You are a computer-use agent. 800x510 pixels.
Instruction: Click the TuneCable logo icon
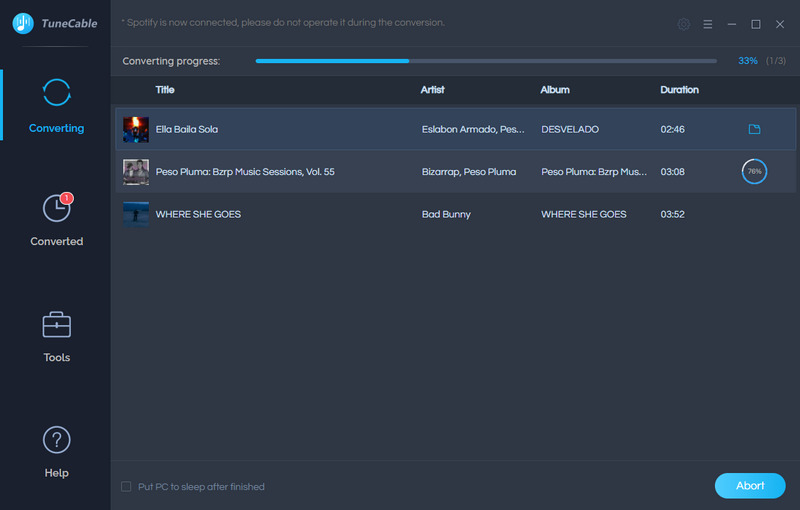click(23, 23)
